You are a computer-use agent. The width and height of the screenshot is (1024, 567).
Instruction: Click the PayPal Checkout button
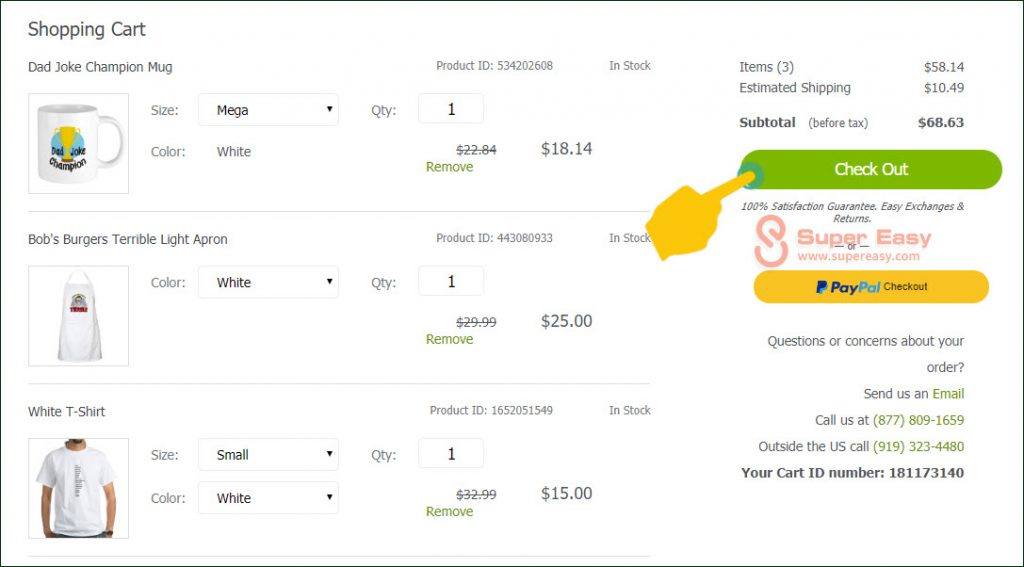point(871,287)
